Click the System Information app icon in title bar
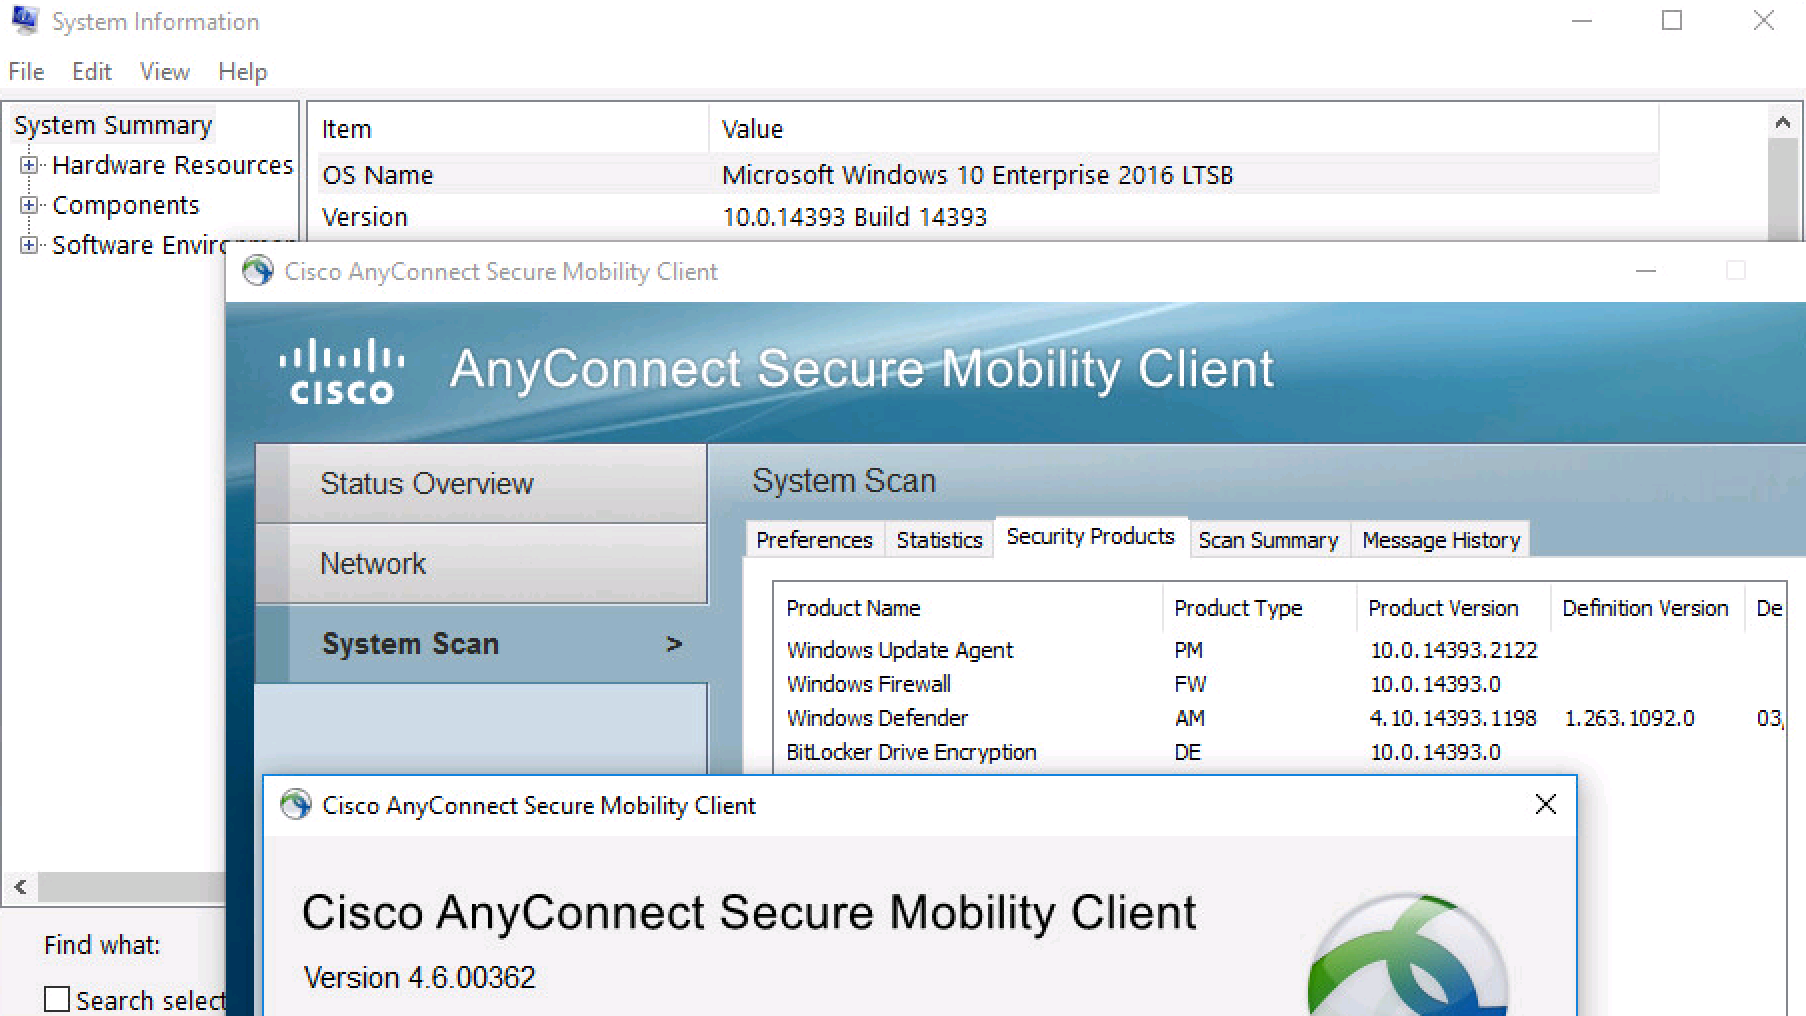Image resolution: width=1806 pixels, height=1016 pixels. (25, 20)
